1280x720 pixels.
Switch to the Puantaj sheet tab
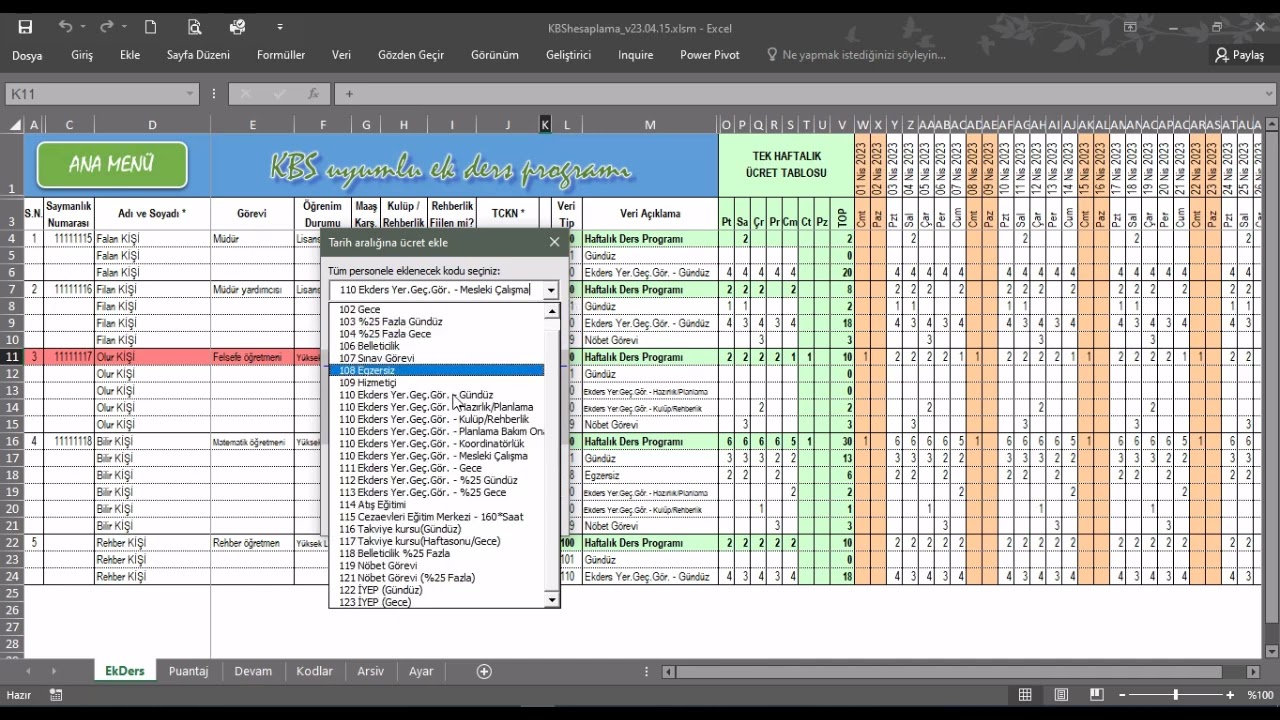(188, 671)
